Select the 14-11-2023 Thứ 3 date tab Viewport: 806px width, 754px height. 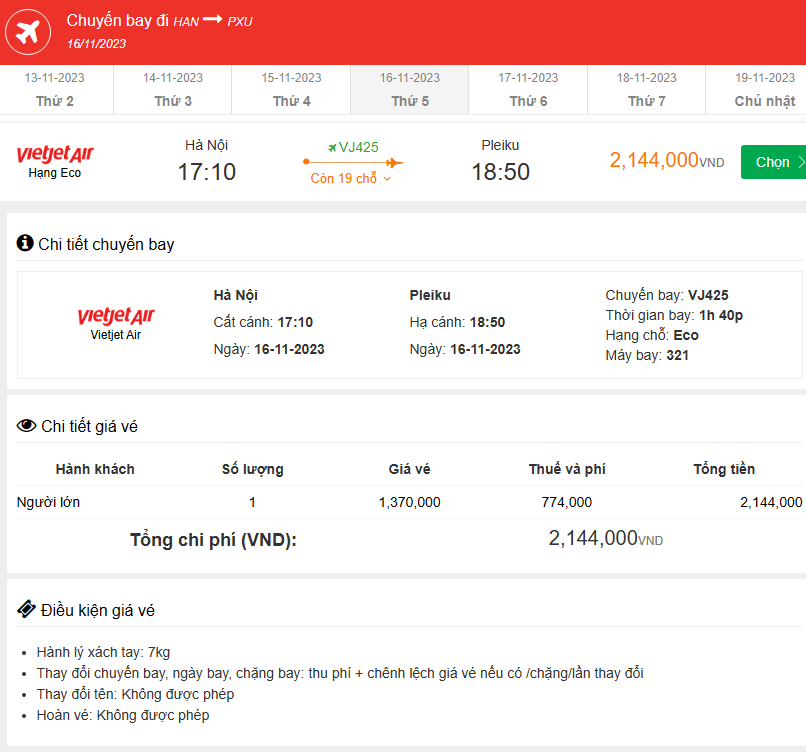[173, 90]
